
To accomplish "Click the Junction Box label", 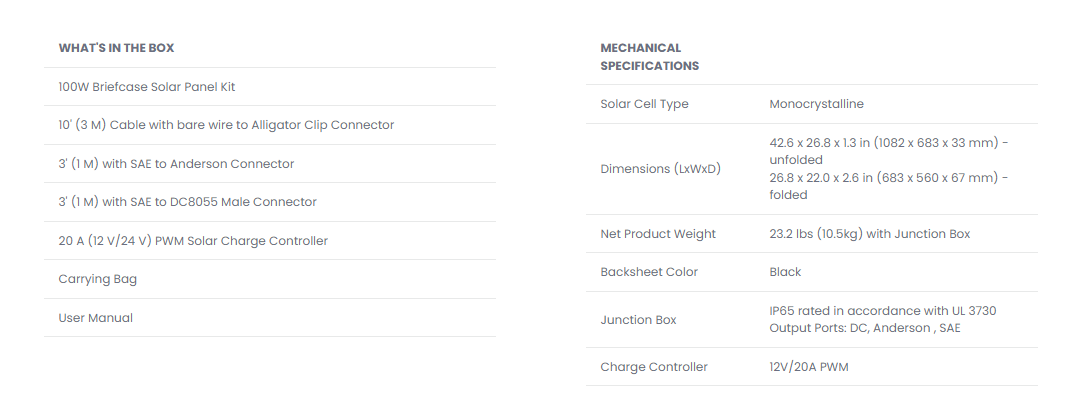I will 638,320.
